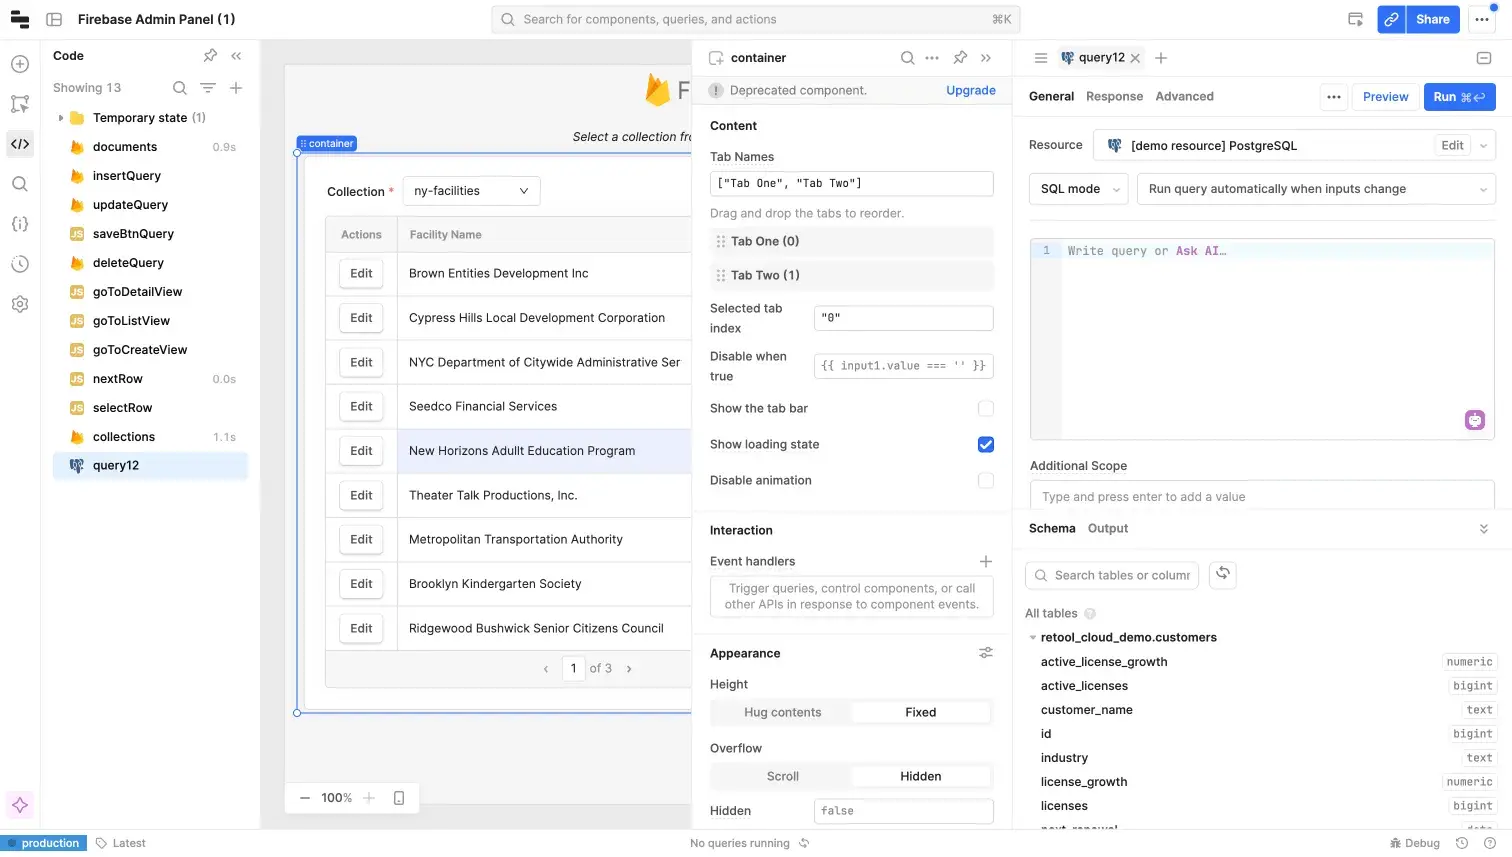Open the Run query automatically dropdown
This screenshot has width=1512, height=857.
pyautogui.click(x=1316, y=189)
